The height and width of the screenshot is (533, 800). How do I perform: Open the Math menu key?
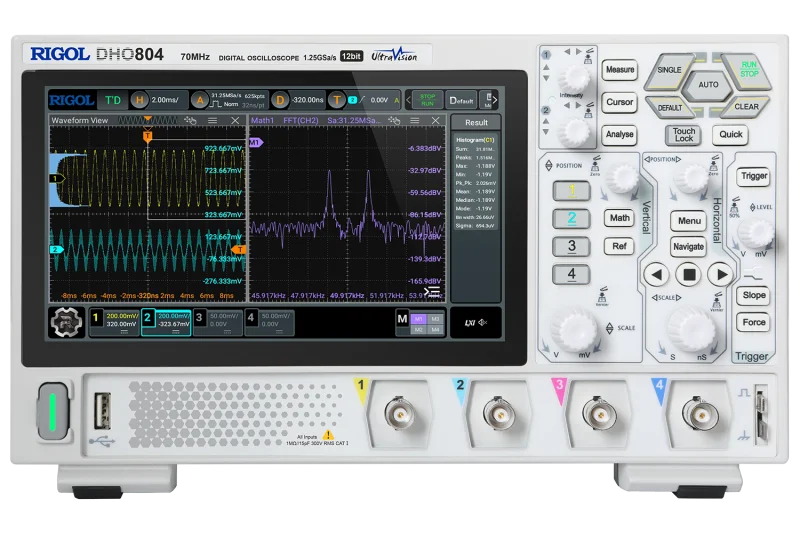[619, 218]
